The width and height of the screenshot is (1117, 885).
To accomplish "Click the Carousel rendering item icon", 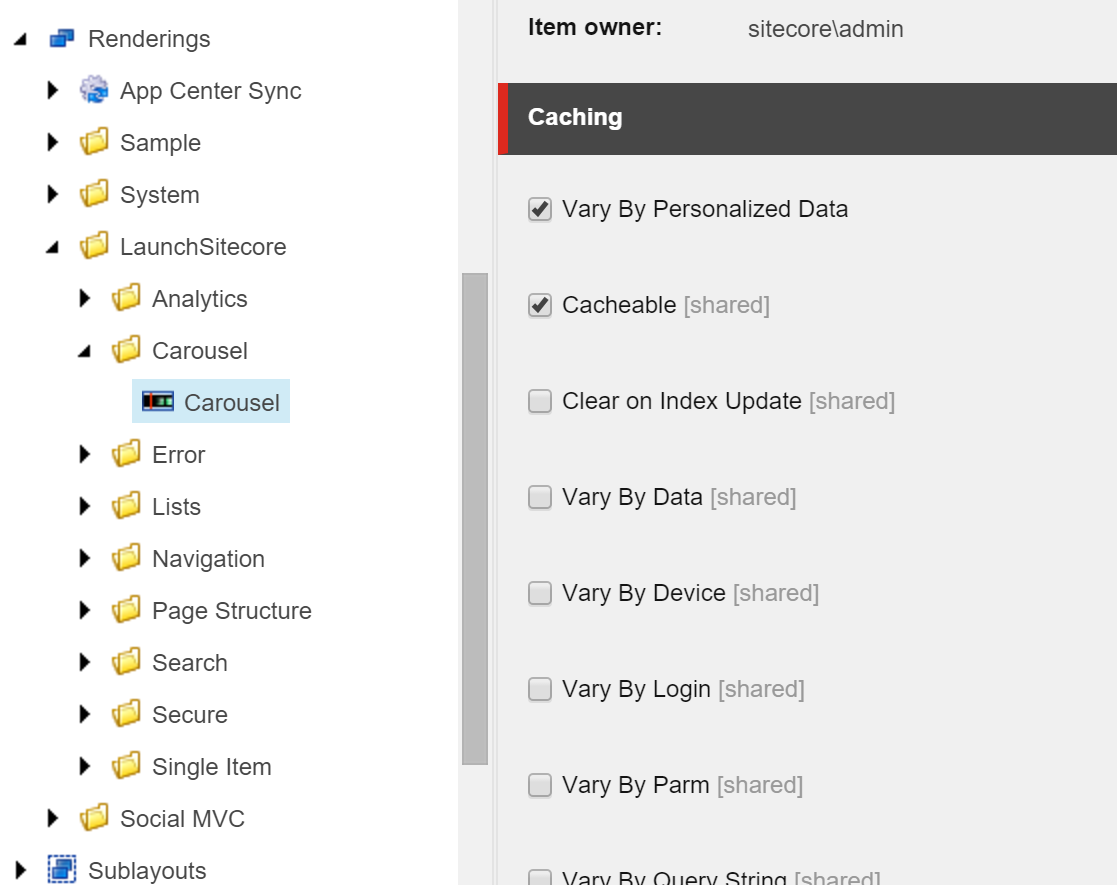I will click(157, 402).
